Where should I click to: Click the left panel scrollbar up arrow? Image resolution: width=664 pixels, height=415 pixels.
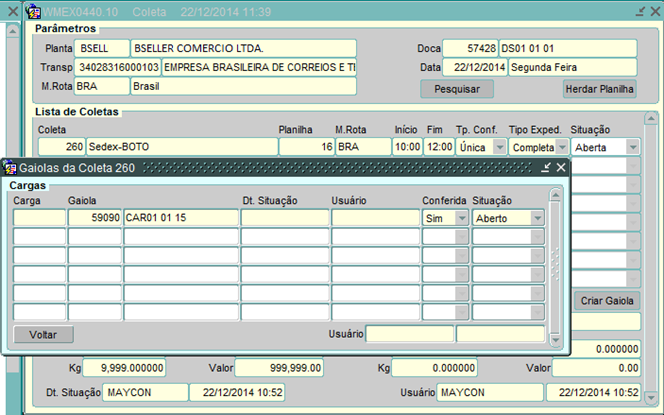coord(13,31)
